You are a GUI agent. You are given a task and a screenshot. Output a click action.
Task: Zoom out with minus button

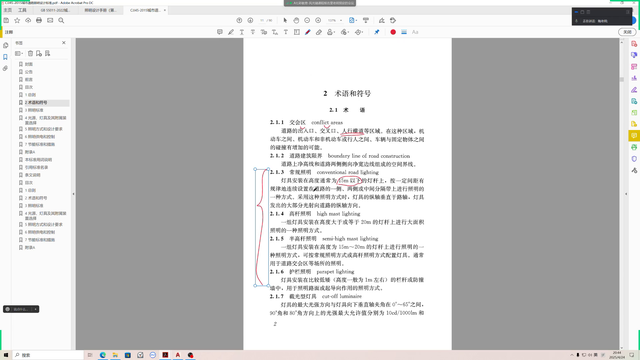tap(307, 20)
